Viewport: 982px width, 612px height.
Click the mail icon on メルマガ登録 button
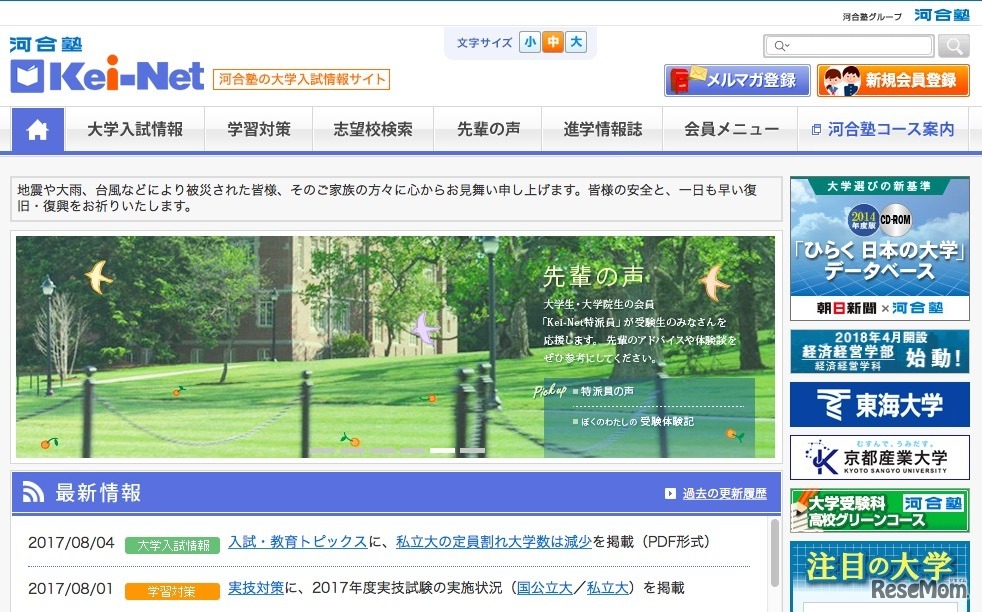(690, 80)
